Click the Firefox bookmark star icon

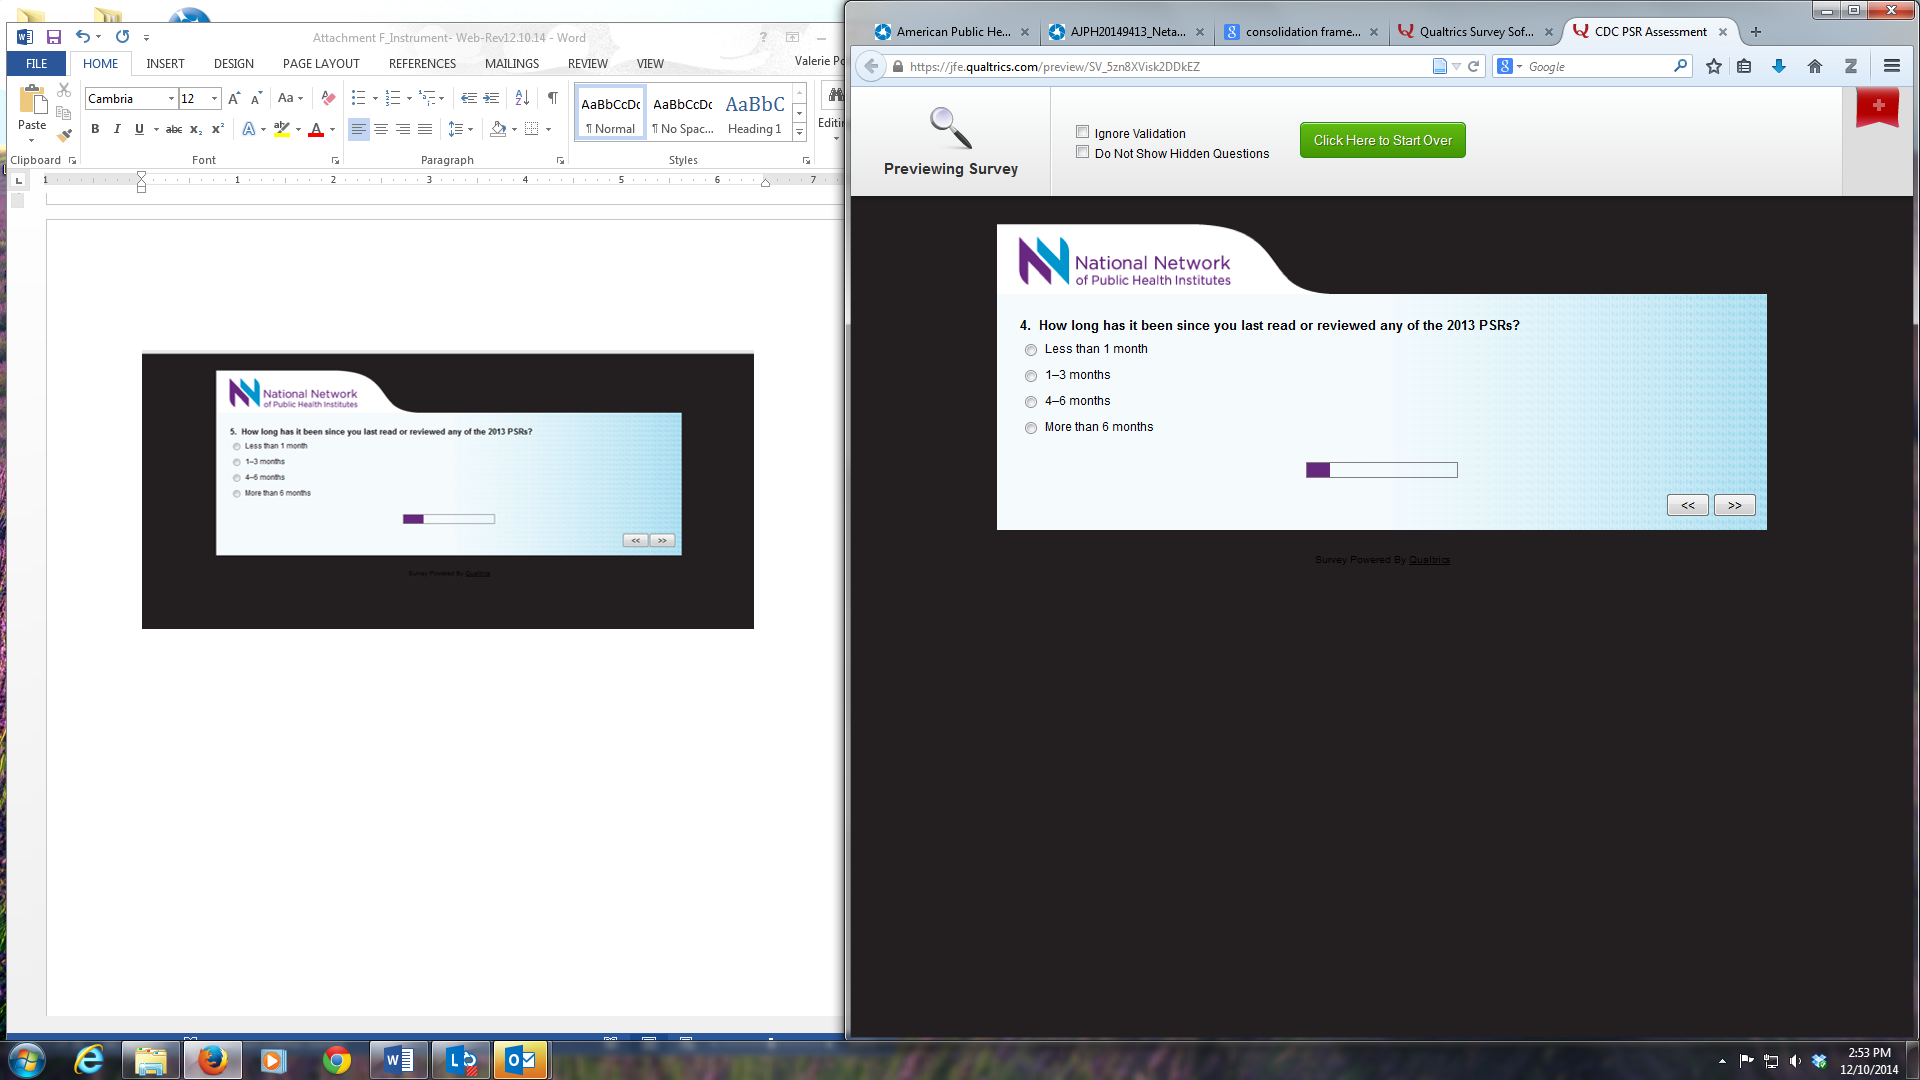tap(1714, 66)
